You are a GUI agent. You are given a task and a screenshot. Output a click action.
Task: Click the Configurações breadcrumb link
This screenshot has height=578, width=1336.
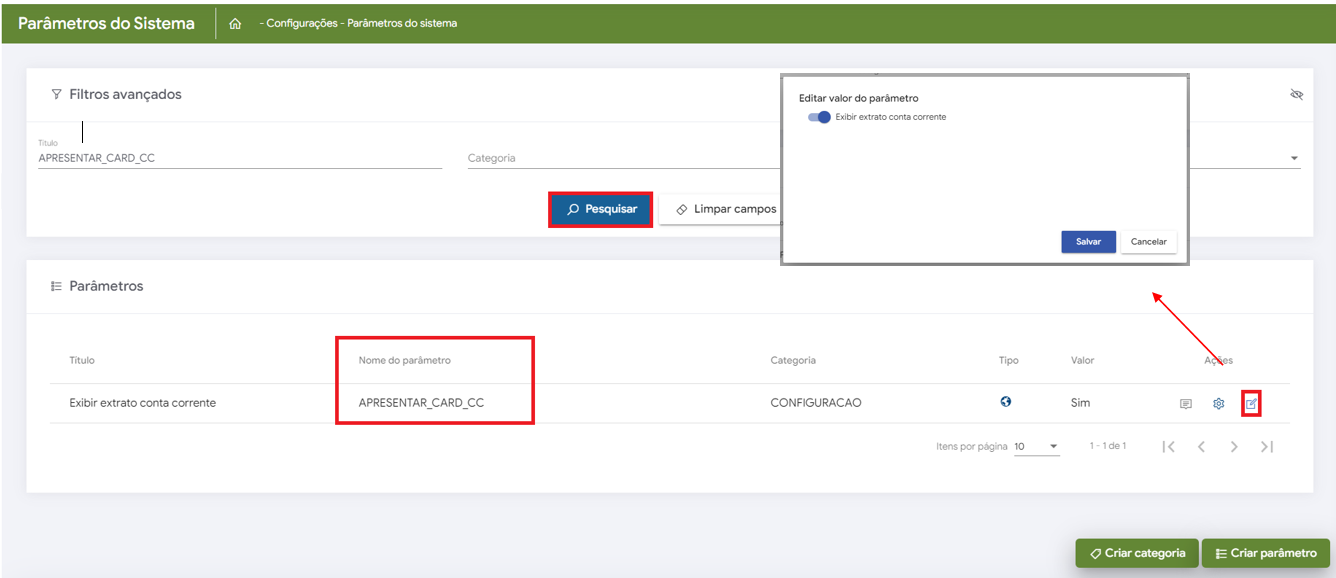pos(301,23)
